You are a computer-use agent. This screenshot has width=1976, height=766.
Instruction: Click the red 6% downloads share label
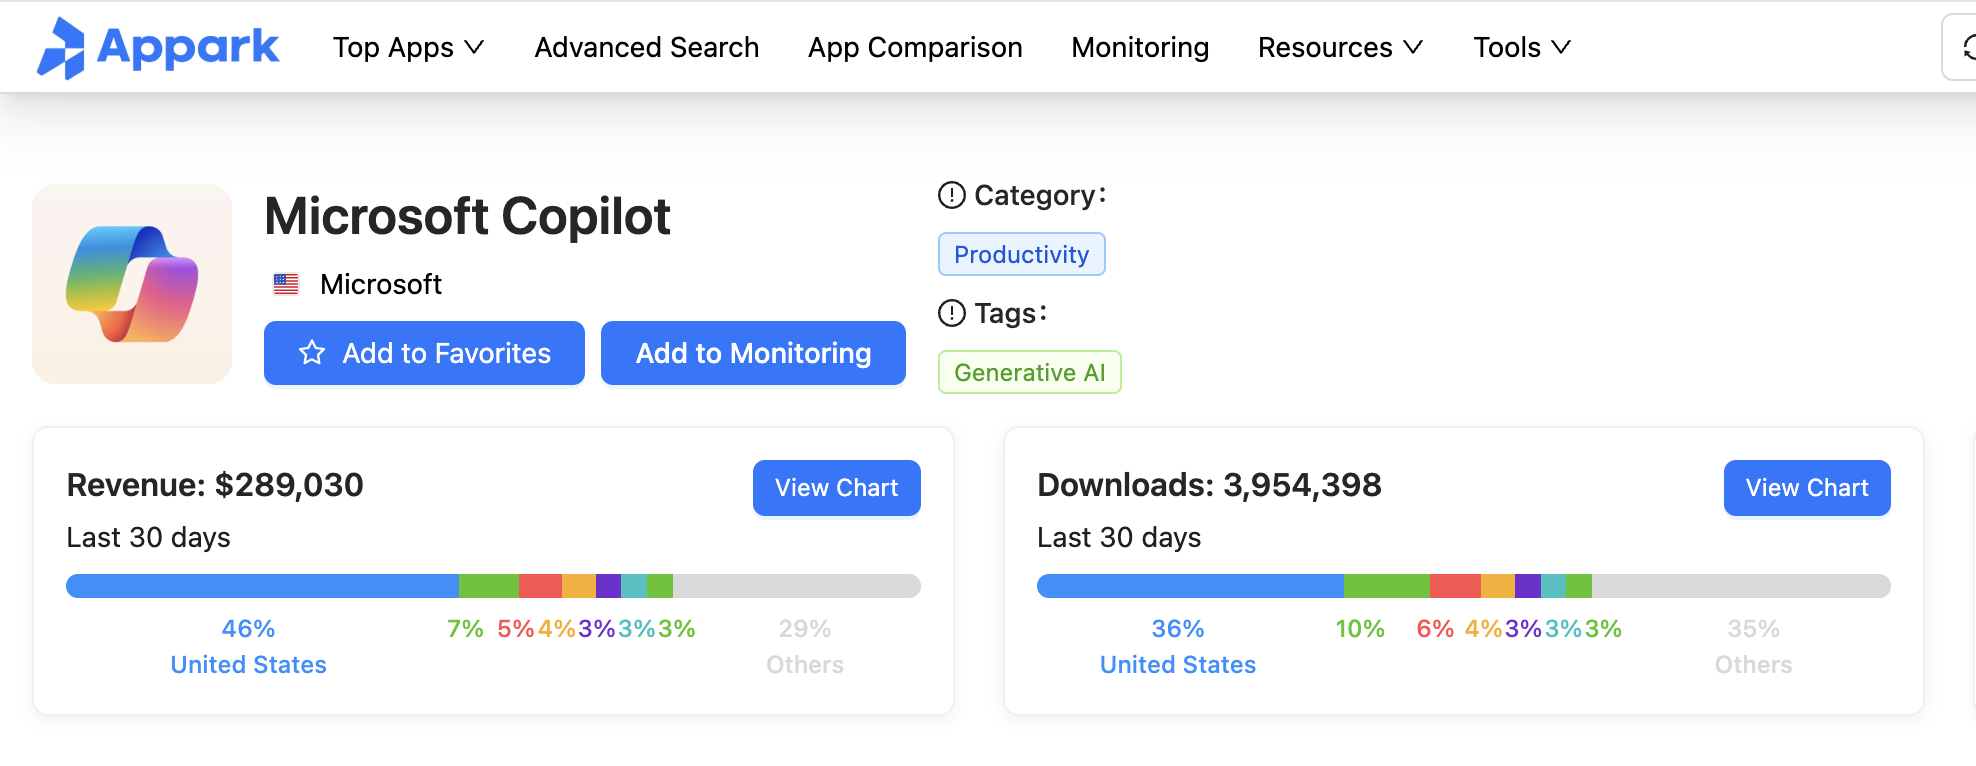pos(1435,629)
